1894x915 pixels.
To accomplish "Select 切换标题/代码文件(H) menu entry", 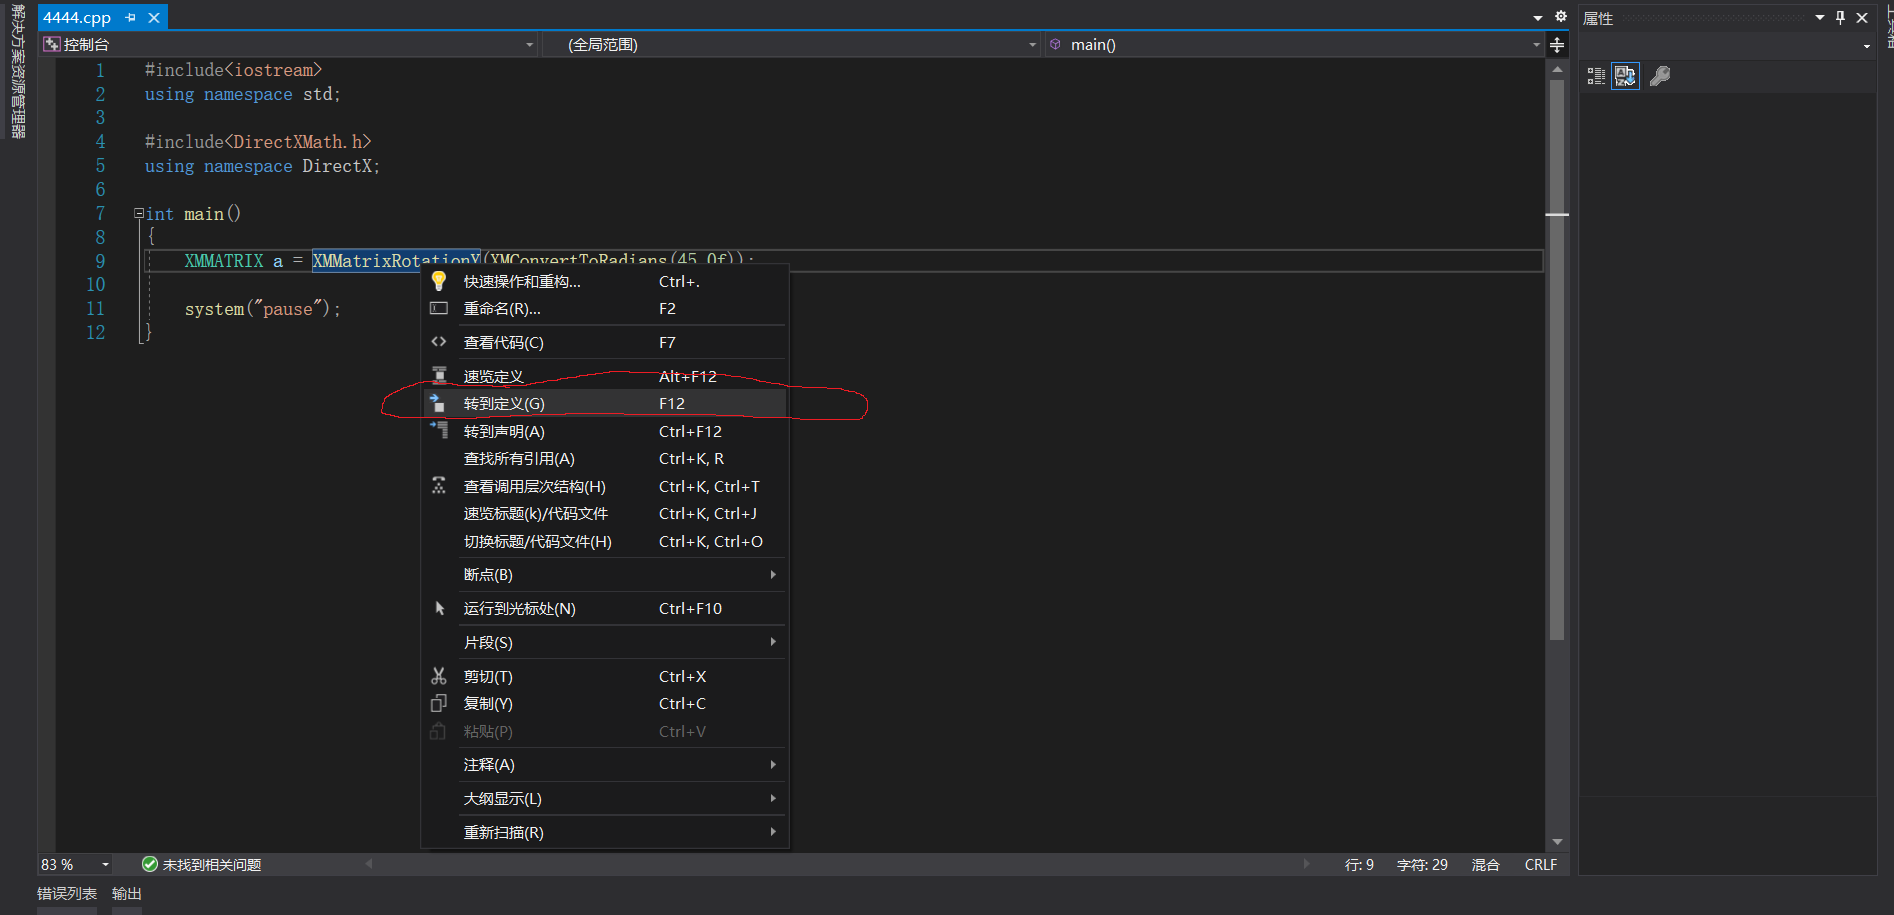I will tap(605, 542).
